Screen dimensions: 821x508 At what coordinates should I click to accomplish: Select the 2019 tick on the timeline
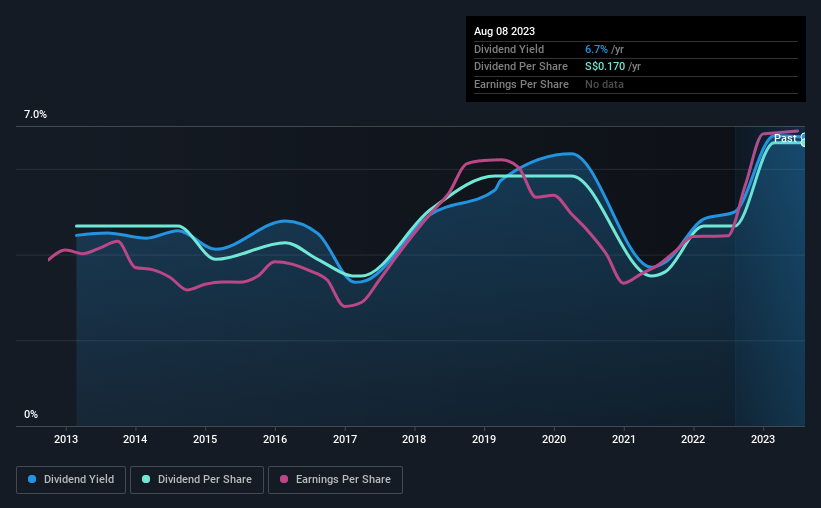tap(484, 439)
